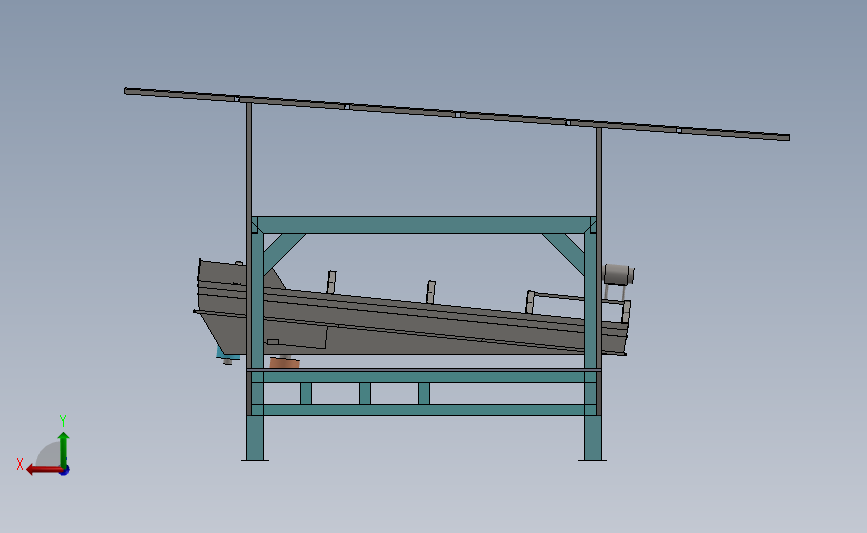Select the lowest horizontal teal frame beam
This screenshot has height=533, width=867.
coord(424,410)
